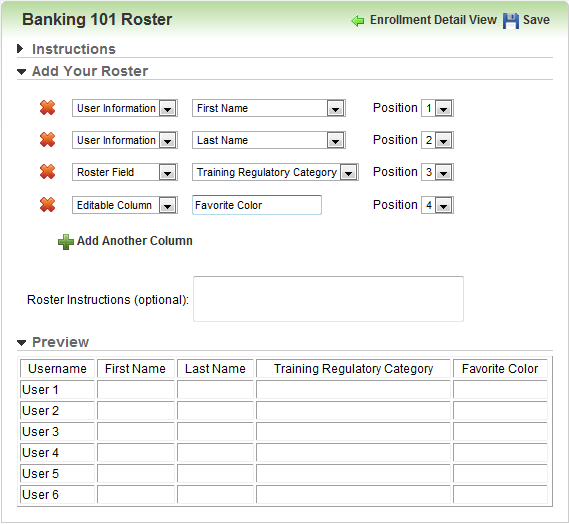Select User 4 cell in preview

(57, 453)
